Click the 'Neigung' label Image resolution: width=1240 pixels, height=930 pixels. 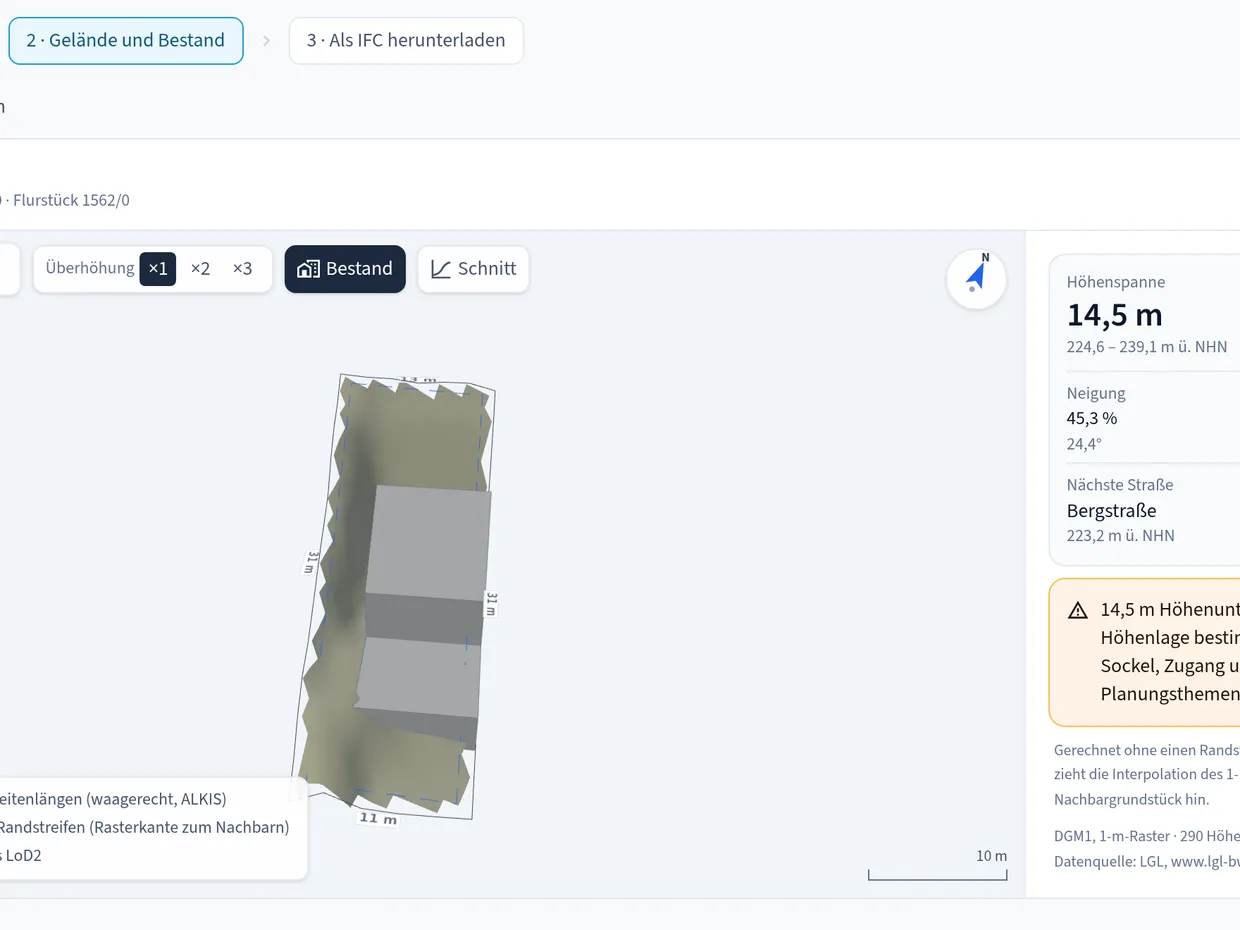(1096, 393)
